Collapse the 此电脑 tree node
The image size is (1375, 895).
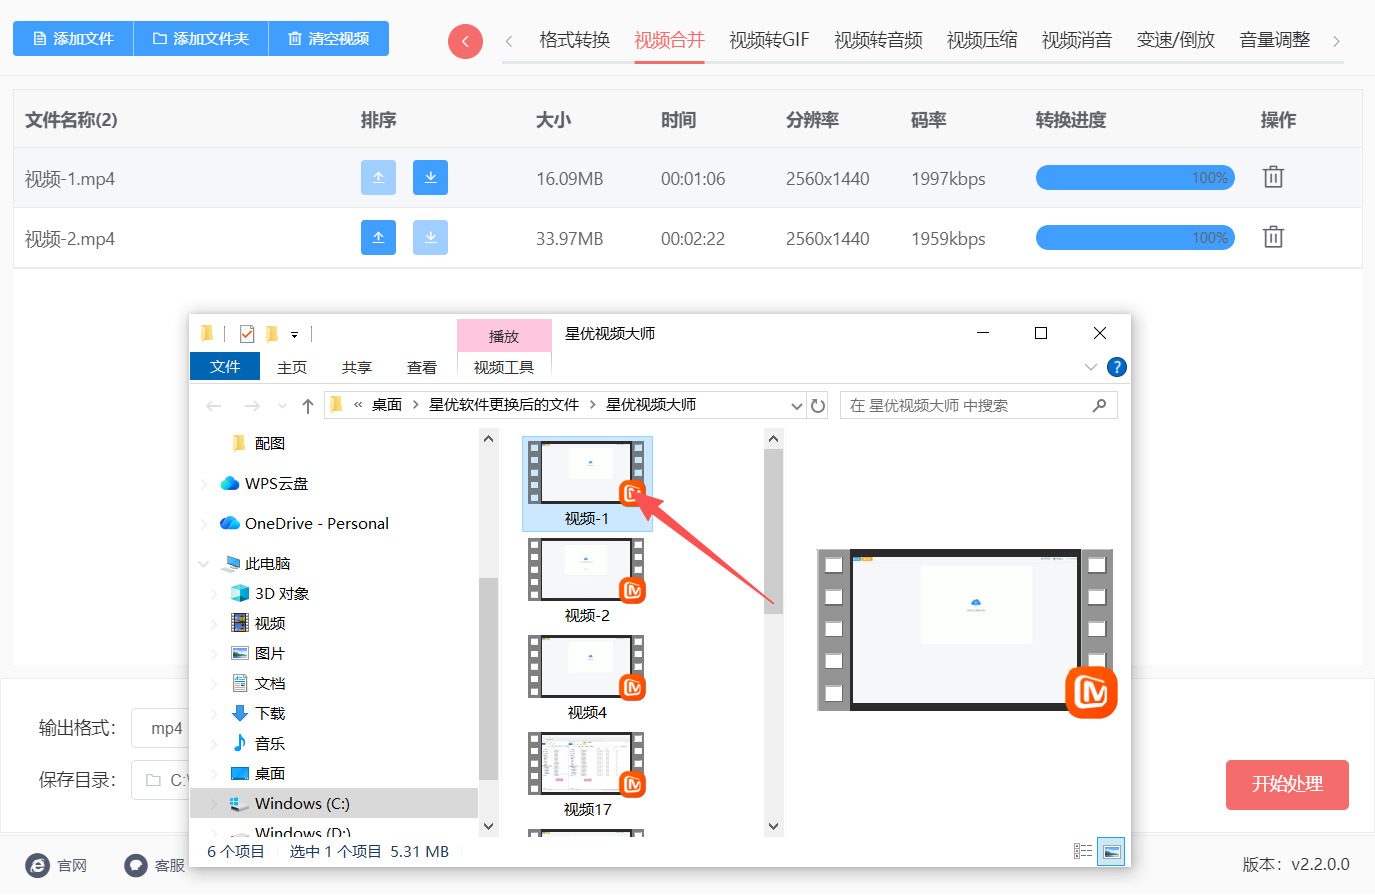tap(204, 564)
